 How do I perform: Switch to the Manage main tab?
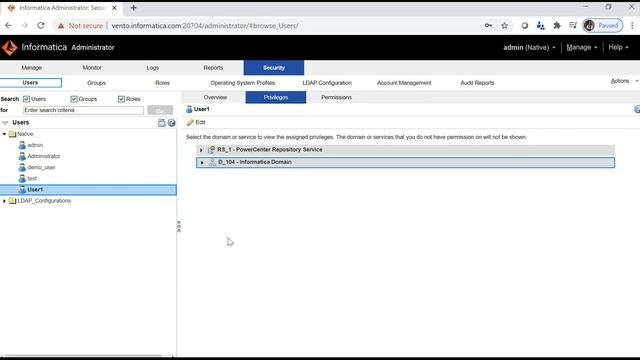click(31, 68)
